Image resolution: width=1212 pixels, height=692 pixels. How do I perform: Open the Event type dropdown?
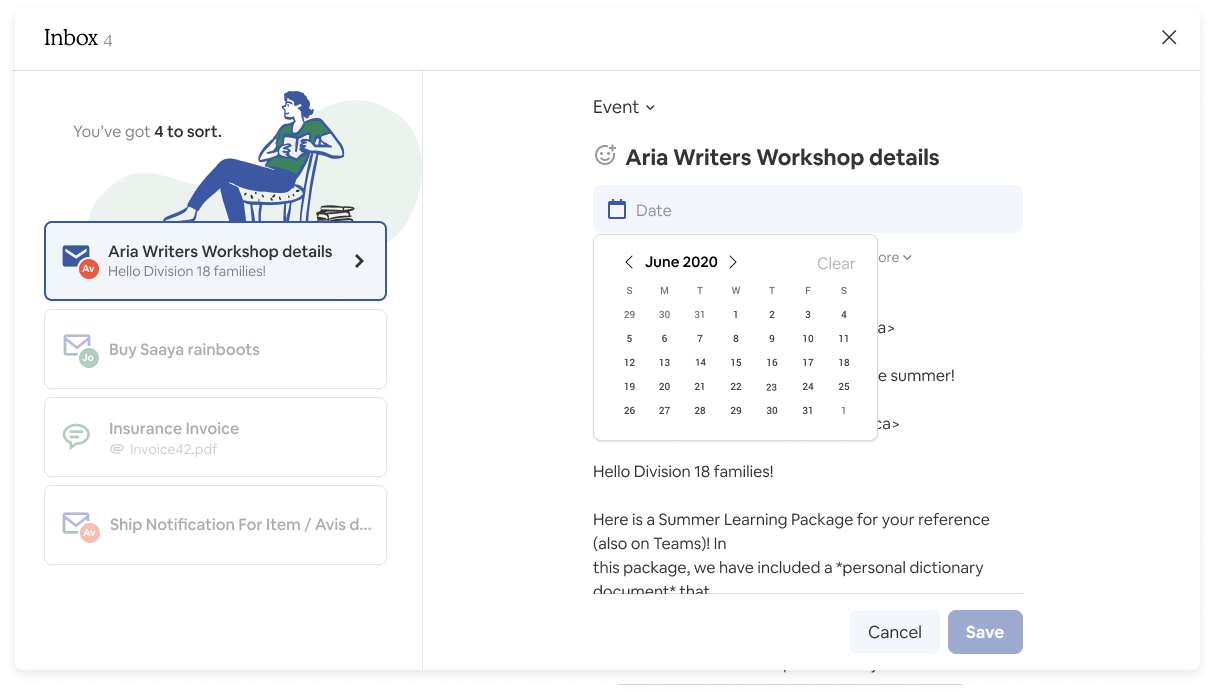click(624, 107)
